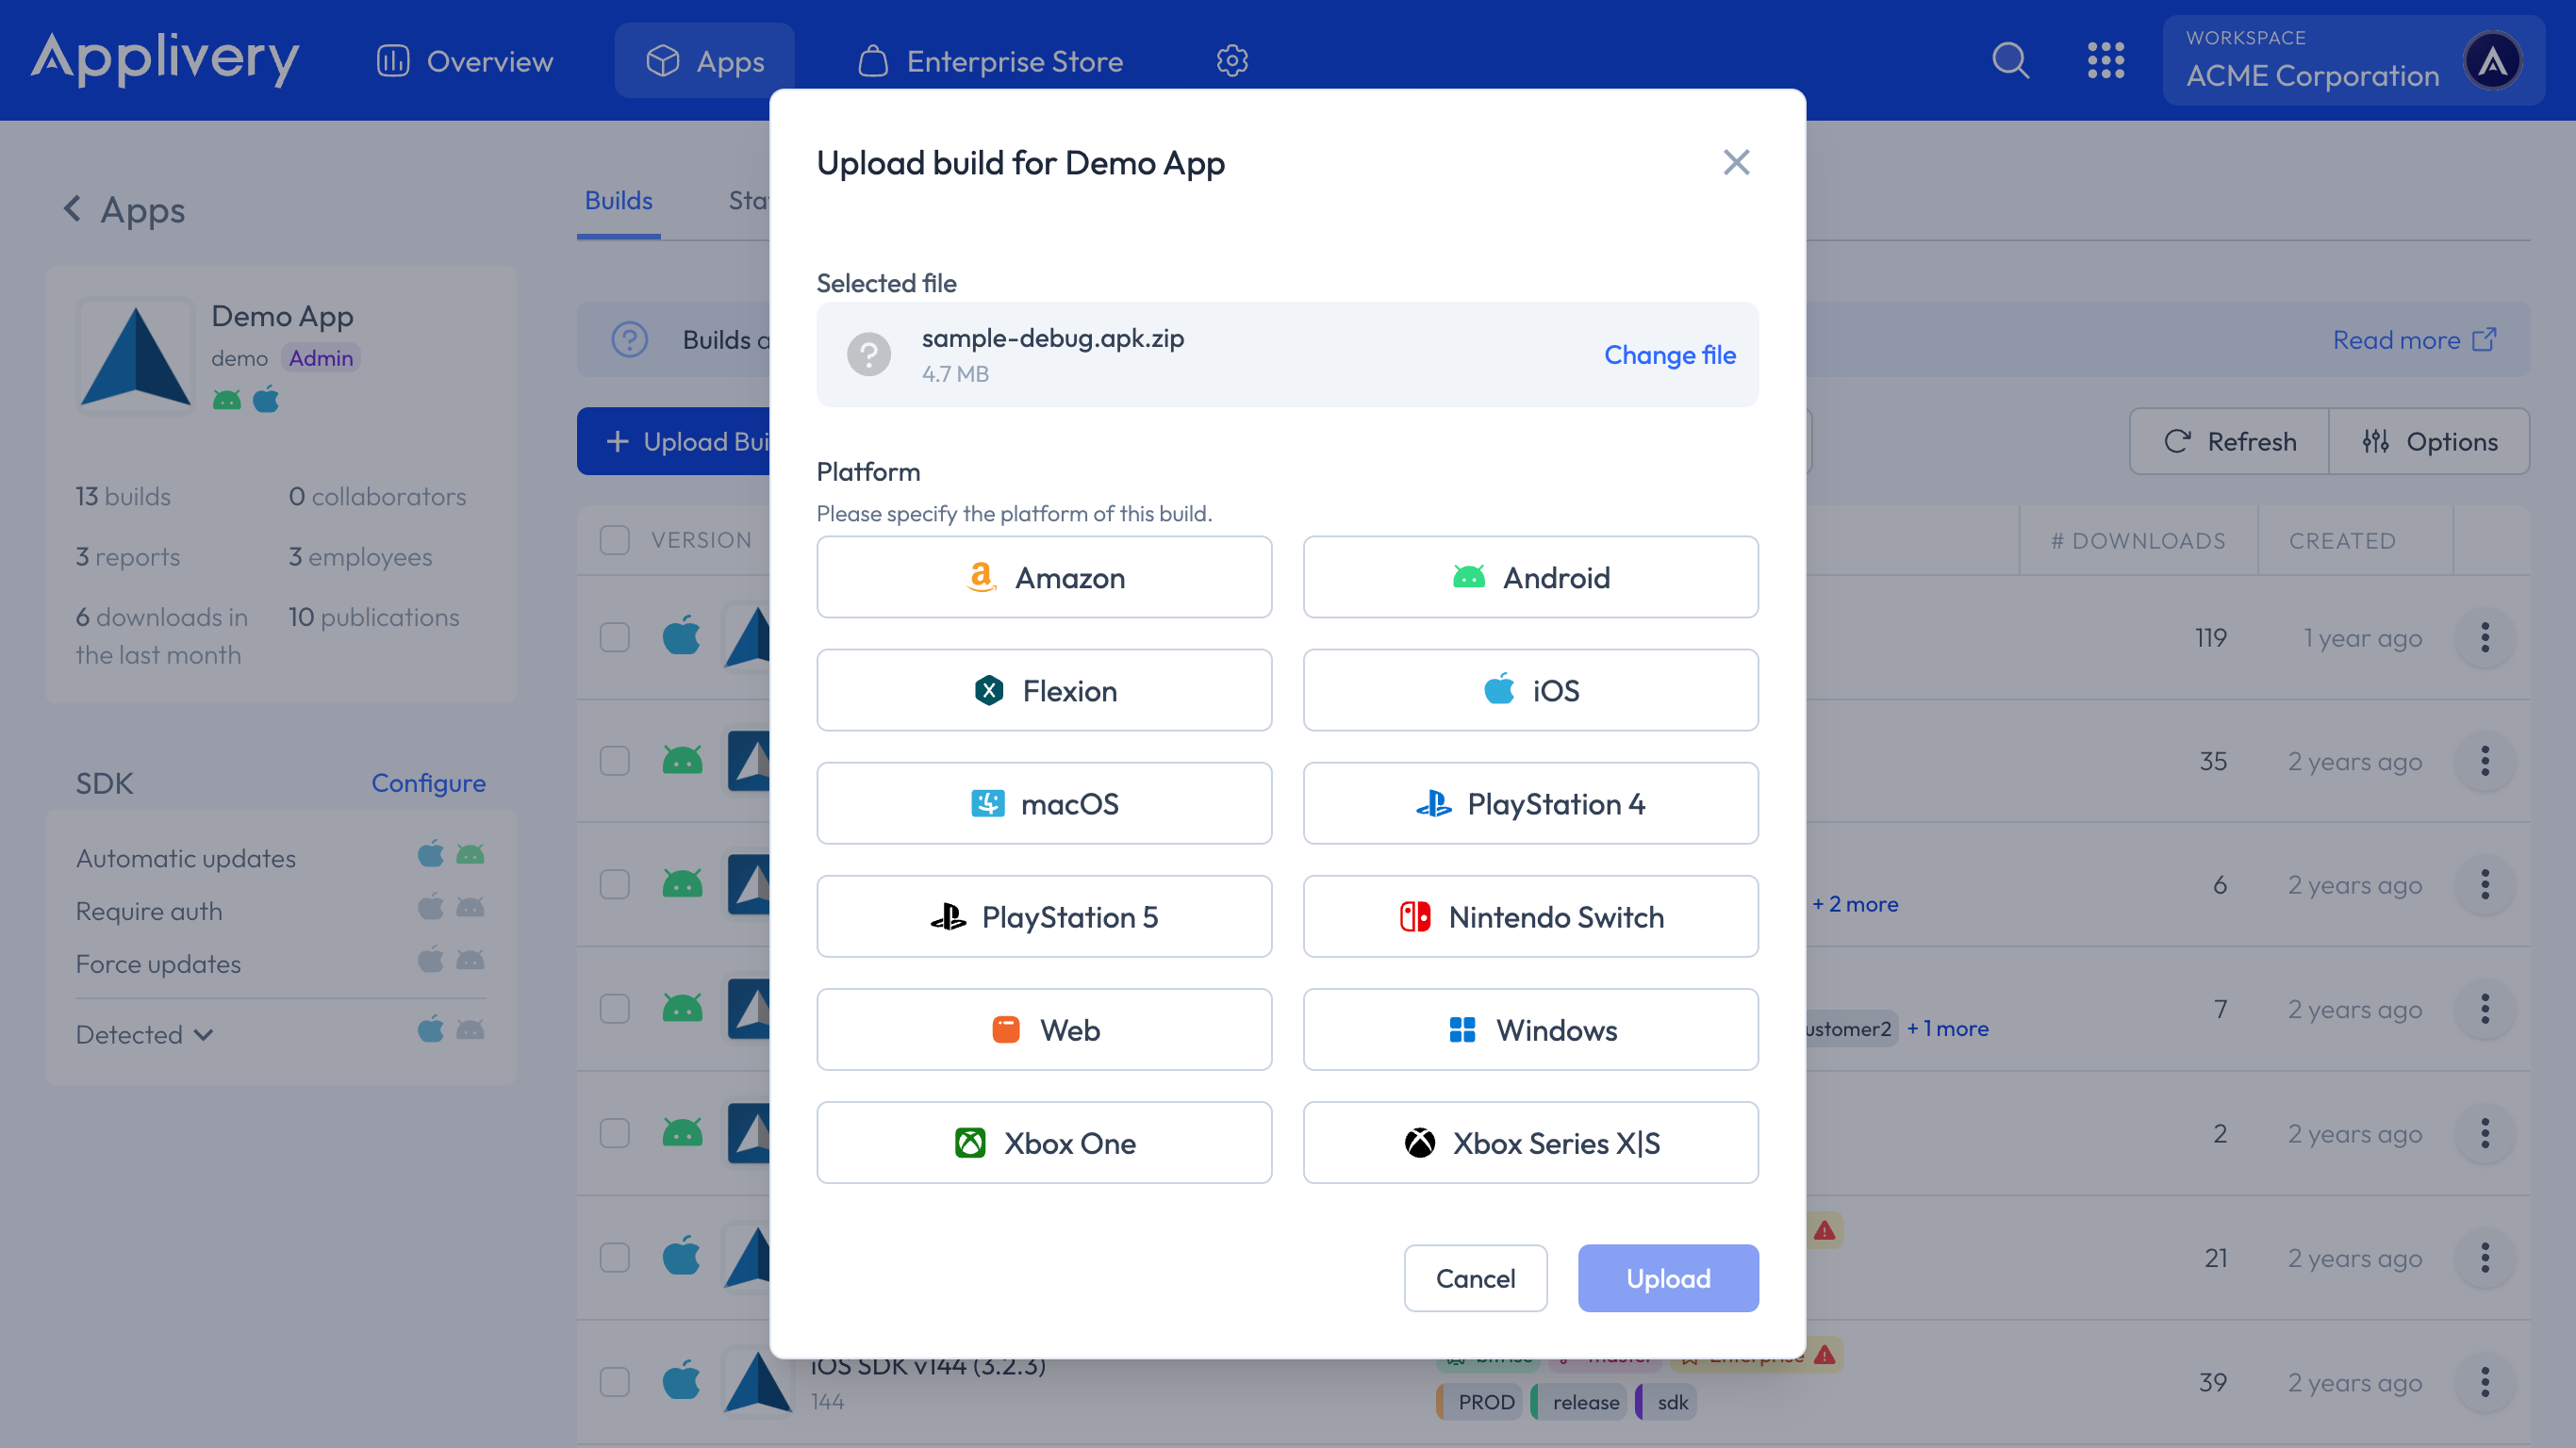Open the apps grid launcher icon
2576x1448 pixels.
click(x=2105, y=60)
